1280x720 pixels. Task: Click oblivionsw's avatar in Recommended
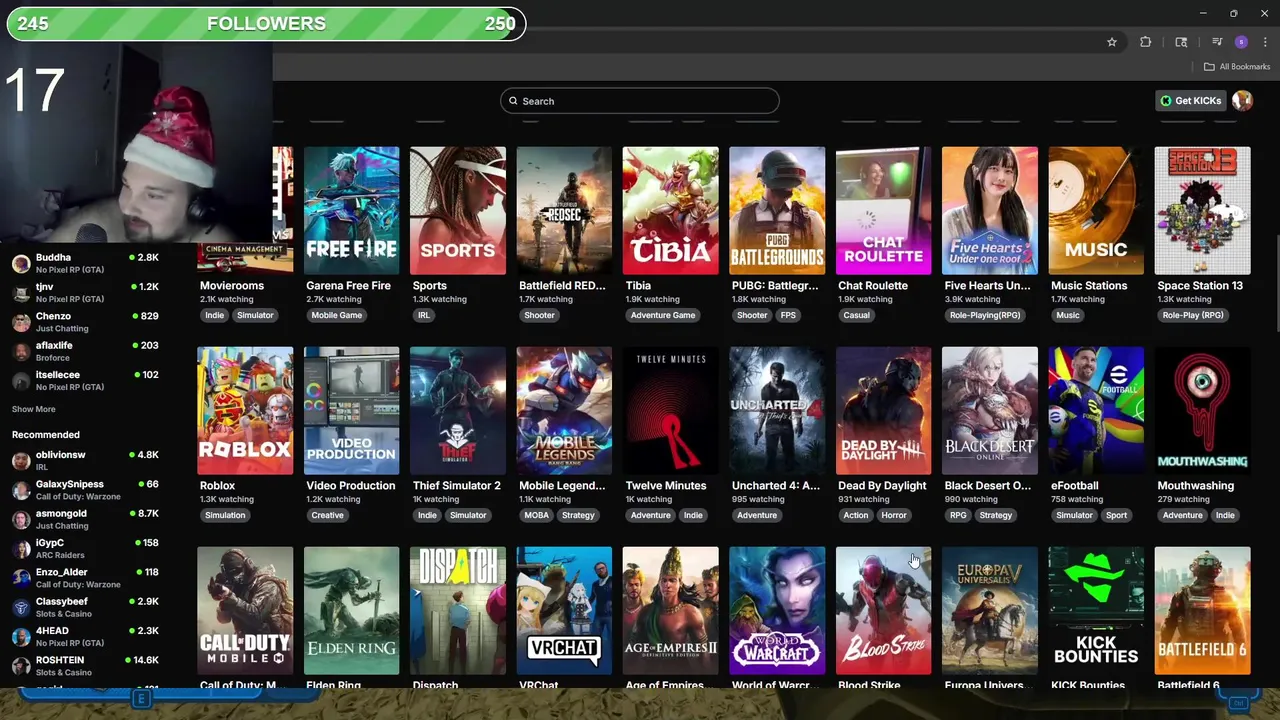[21, 461]
